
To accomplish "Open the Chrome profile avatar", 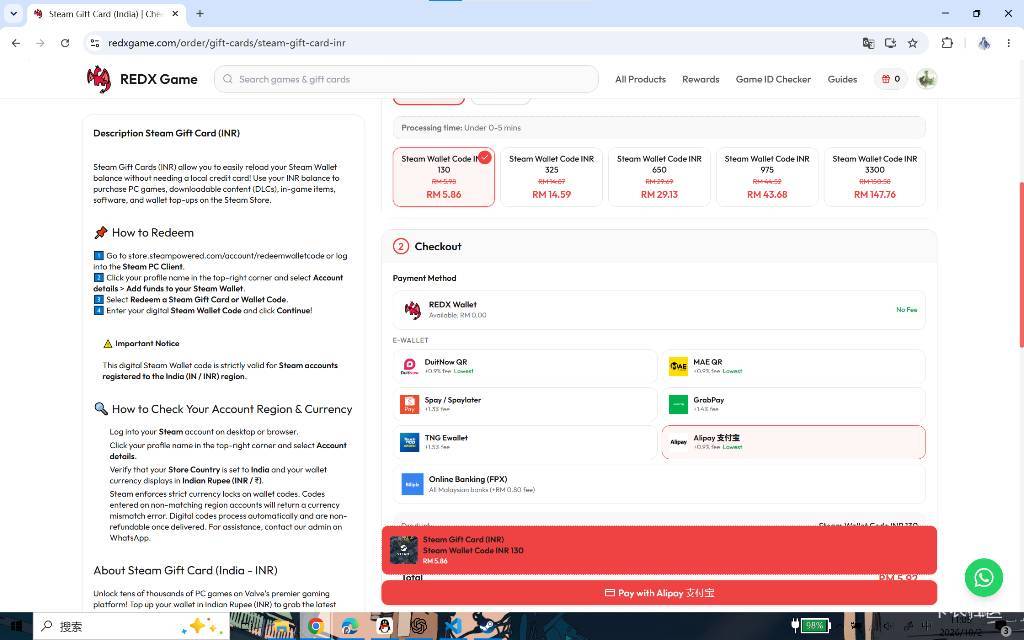I will [984, 43].
